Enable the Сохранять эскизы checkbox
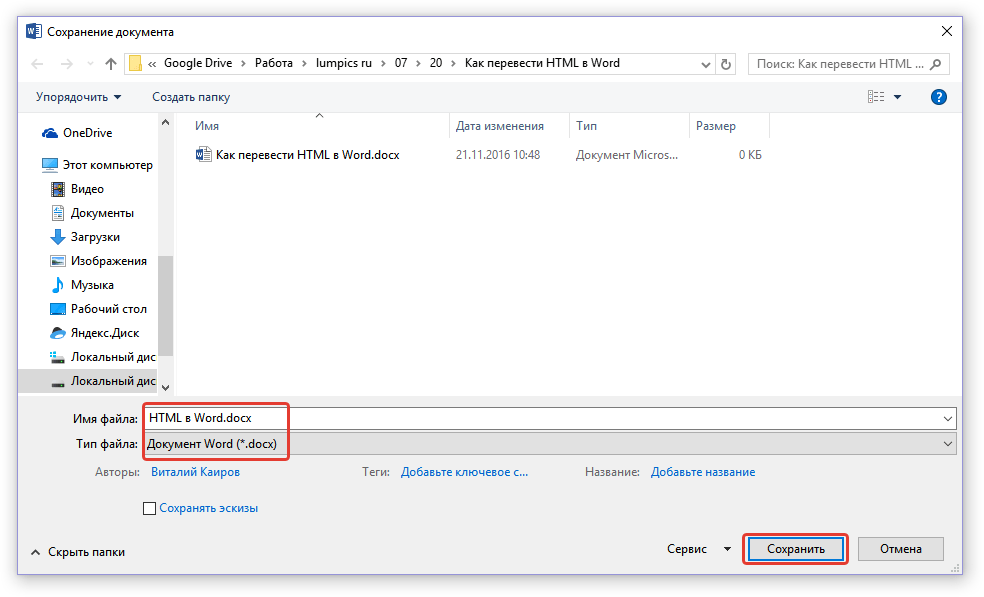This screenshot has height=597, width=984. click(x=150, y=508)
